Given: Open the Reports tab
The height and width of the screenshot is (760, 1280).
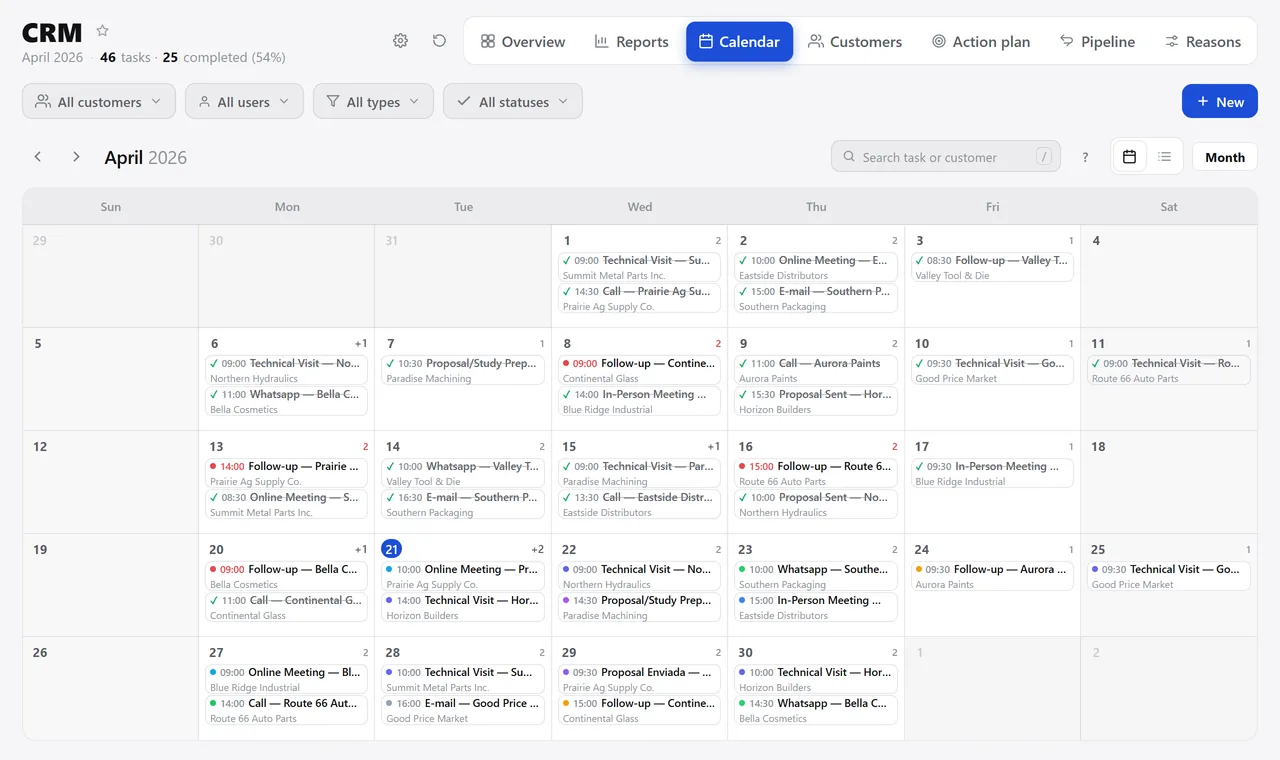Looking at the screenshot, I should click(x=631, y=42).
